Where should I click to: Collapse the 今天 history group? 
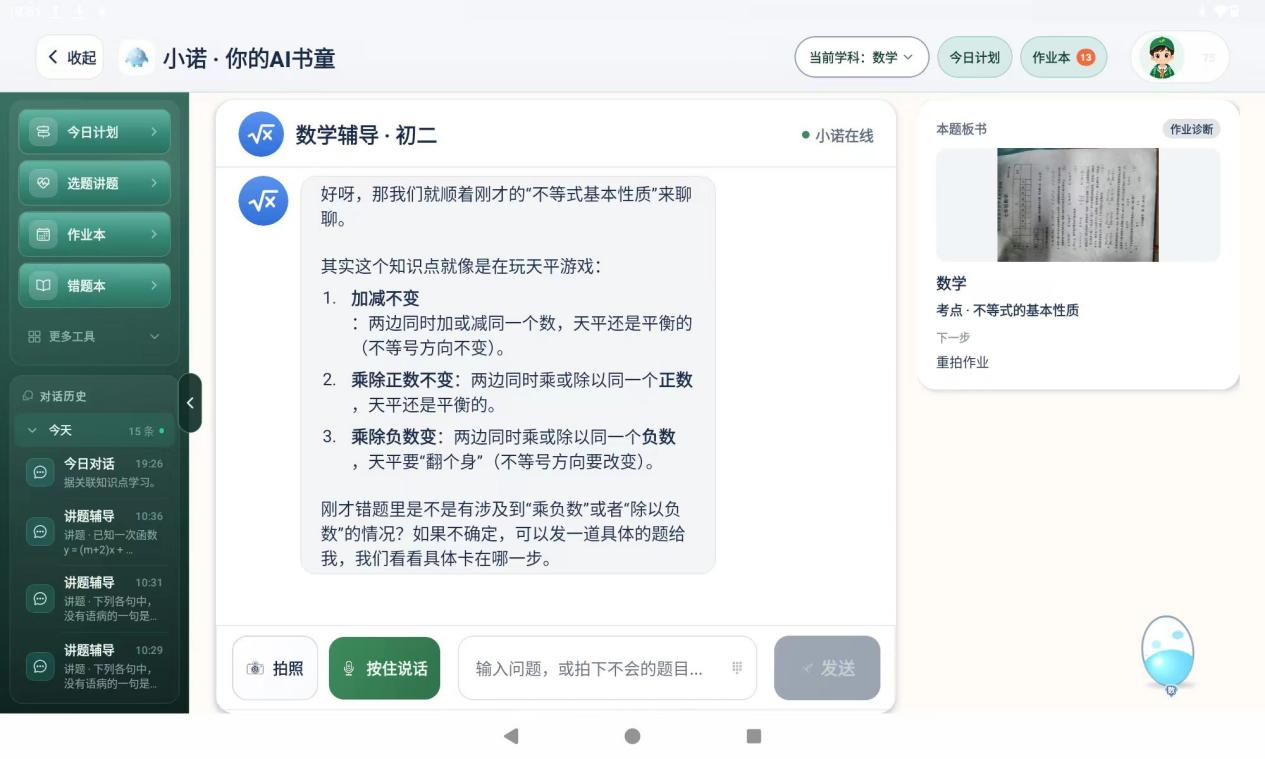pos(94,431)
